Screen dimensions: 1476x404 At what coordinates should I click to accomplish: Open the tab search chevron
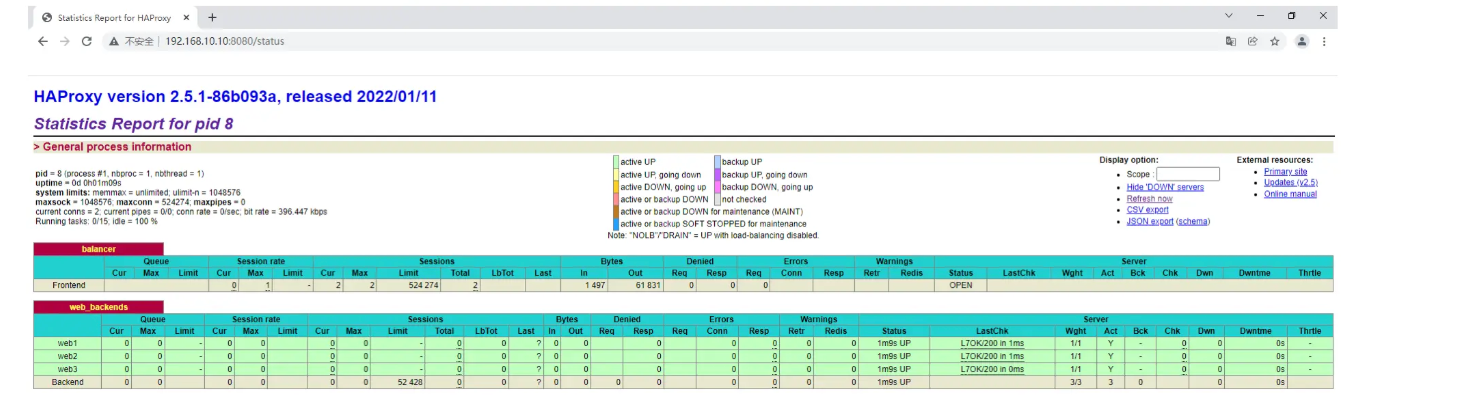click(1229, 16)
